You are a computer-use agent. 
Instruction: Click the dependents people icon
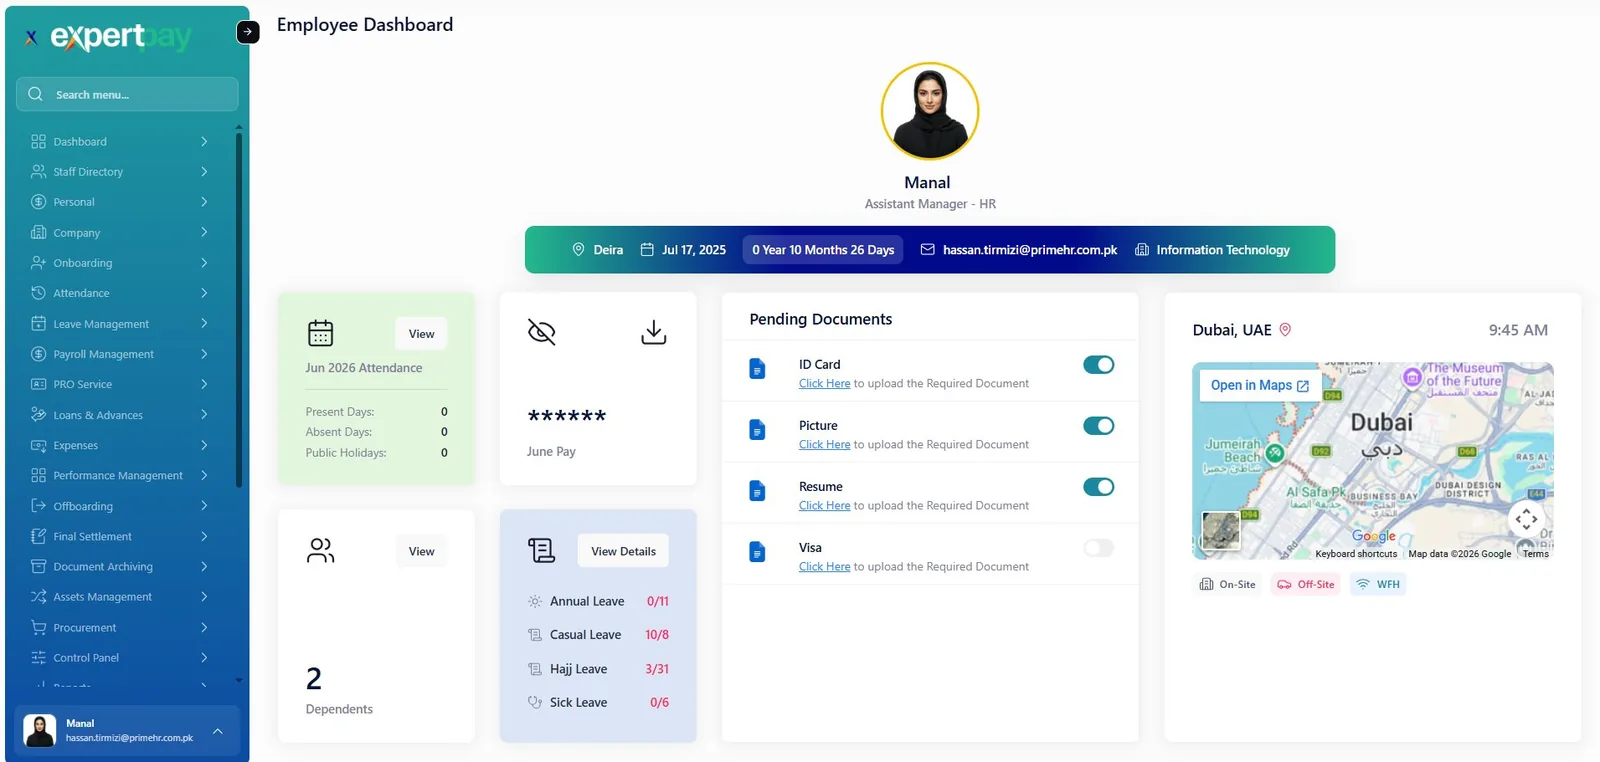coord(320,550)
